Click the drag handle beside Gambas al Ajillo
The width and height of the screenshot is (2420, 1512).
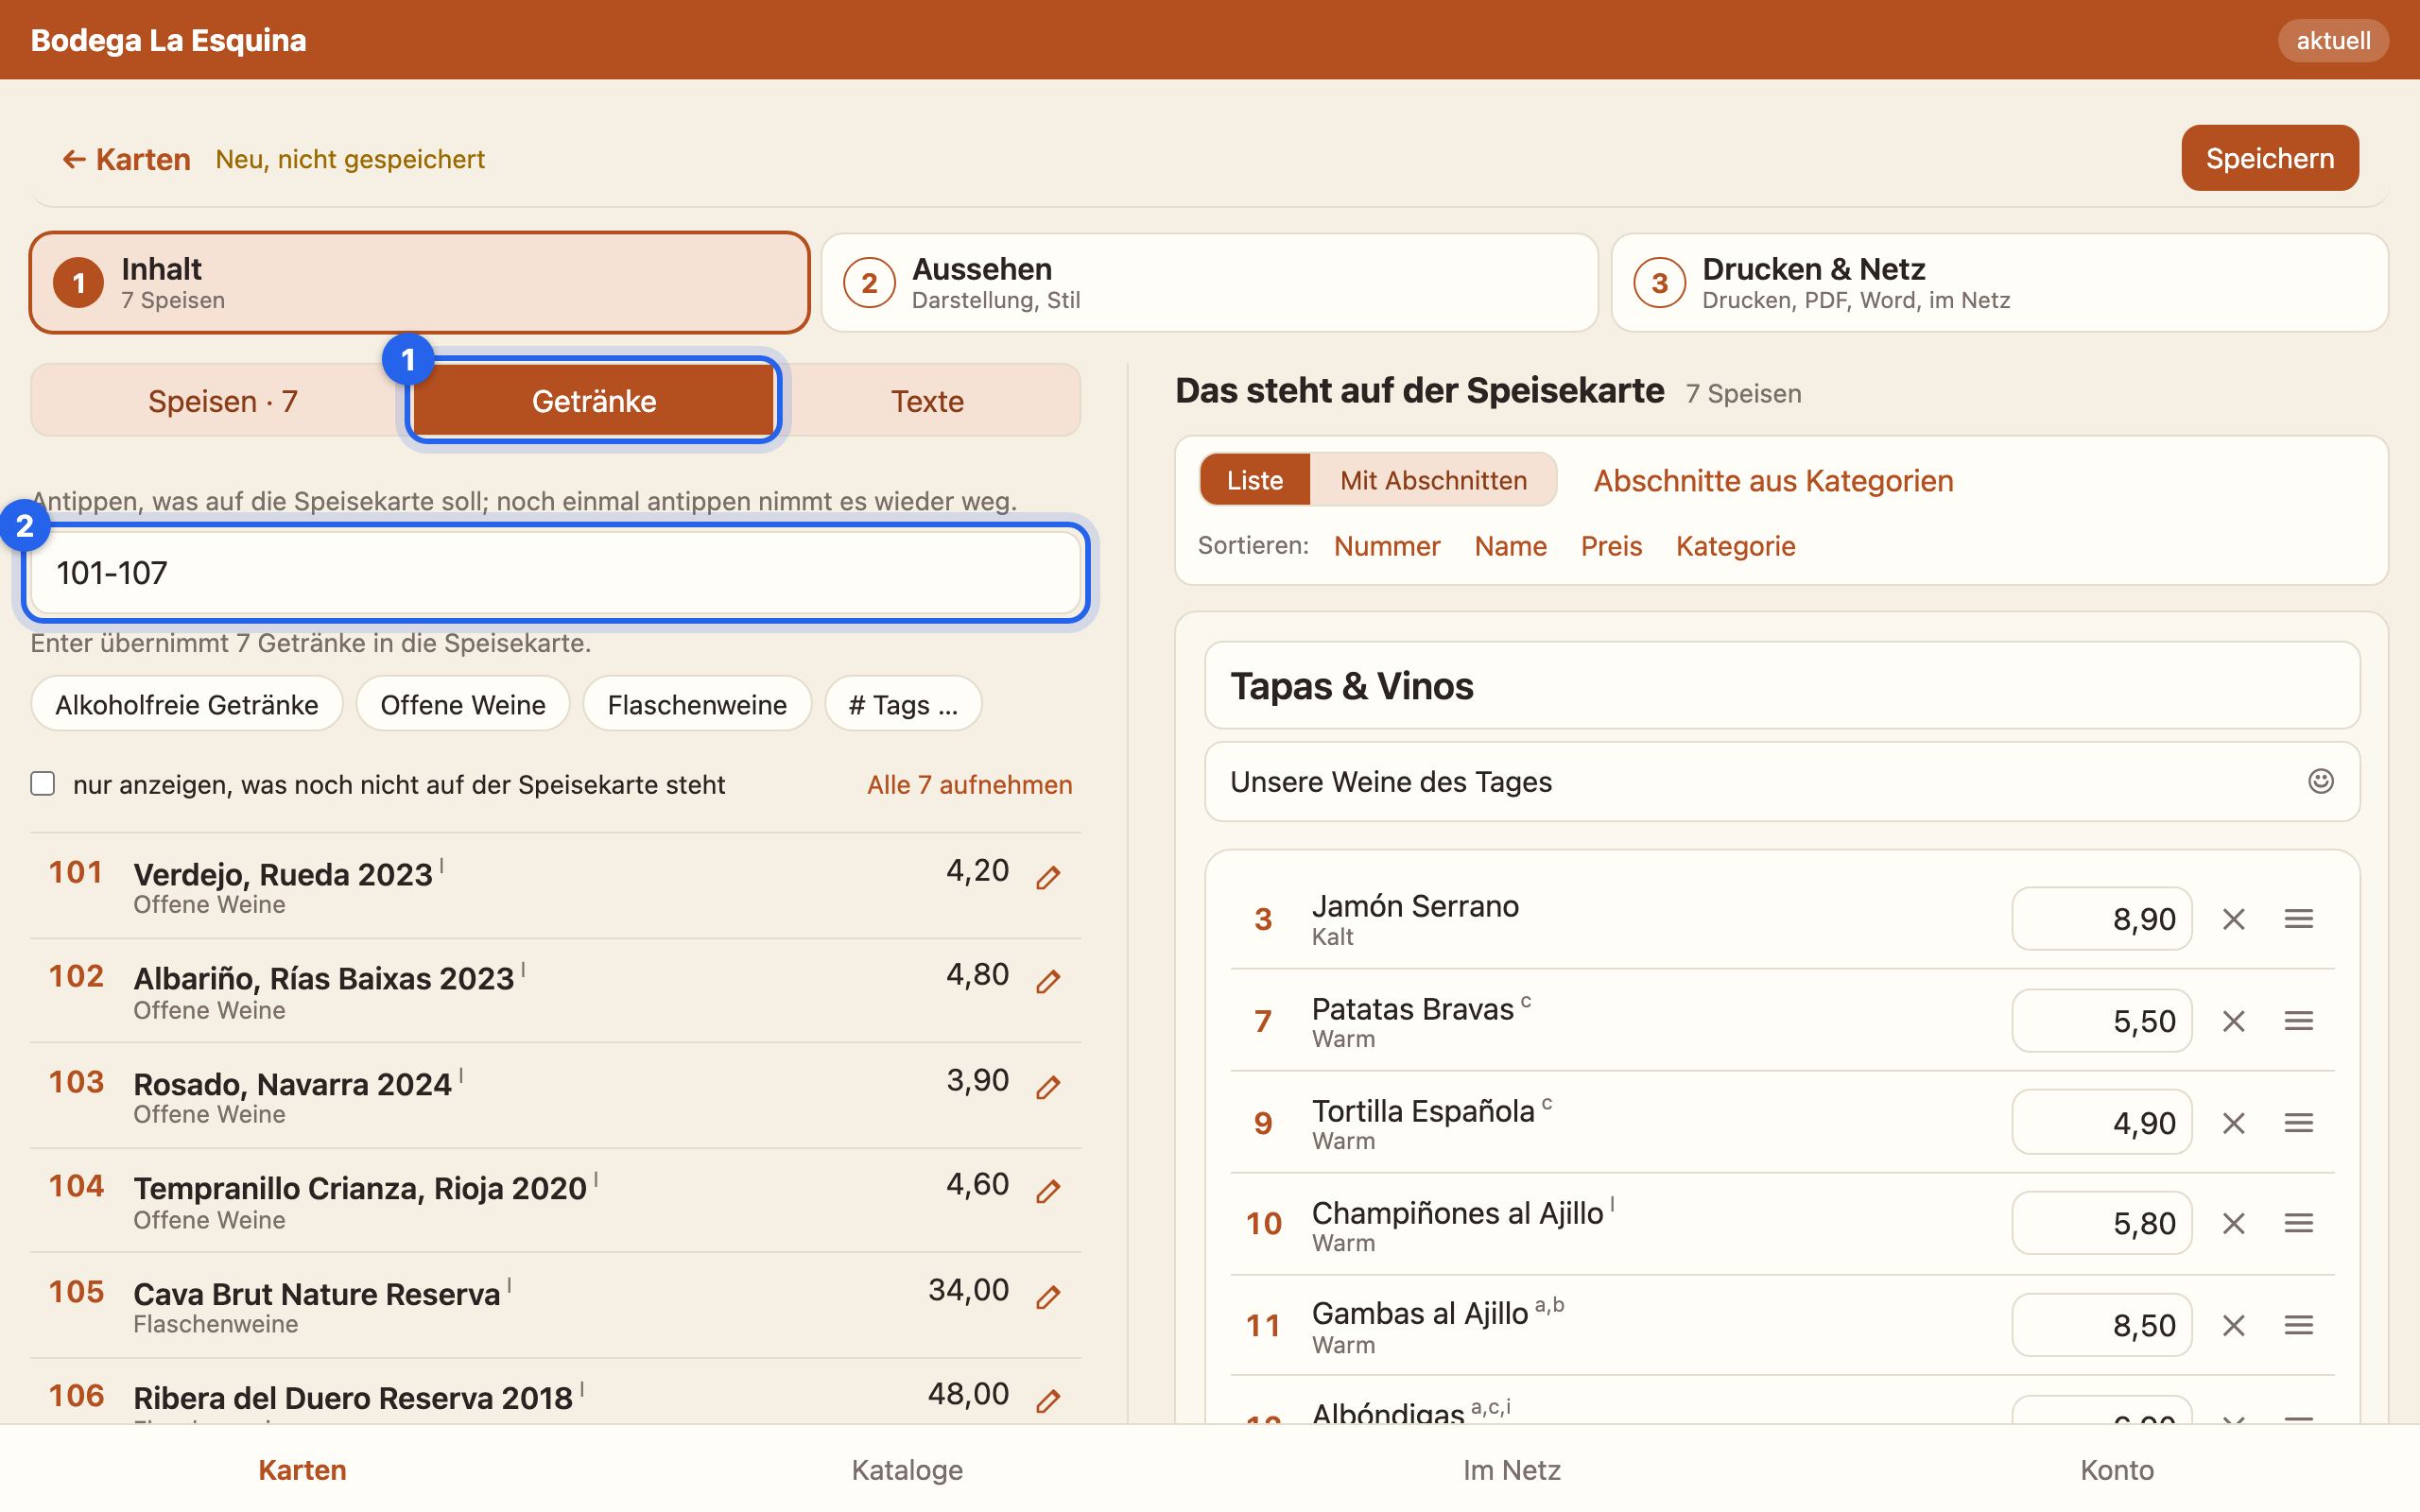pos(2298,1325)
